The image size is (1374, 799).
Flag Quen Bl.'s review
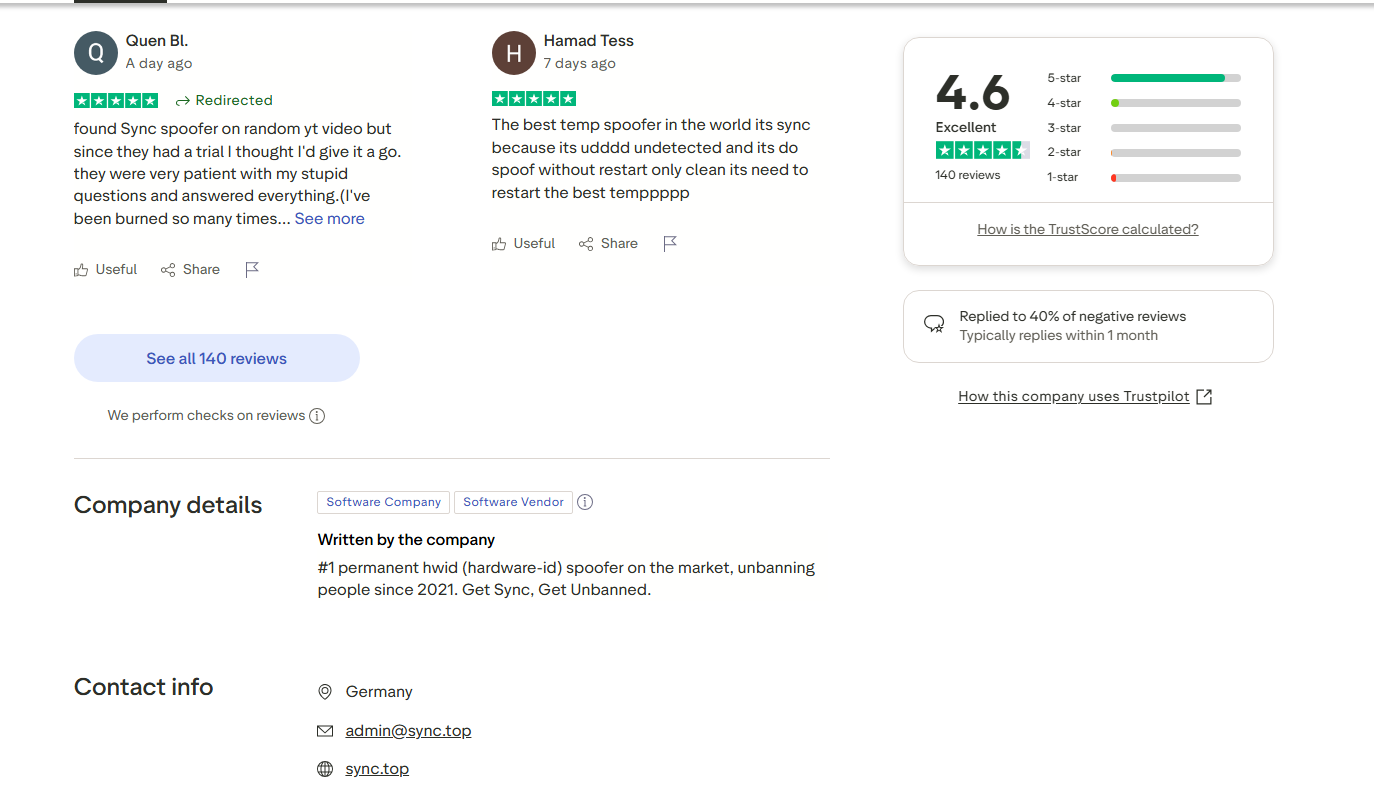pyautogui.click(x=252, y=269)
